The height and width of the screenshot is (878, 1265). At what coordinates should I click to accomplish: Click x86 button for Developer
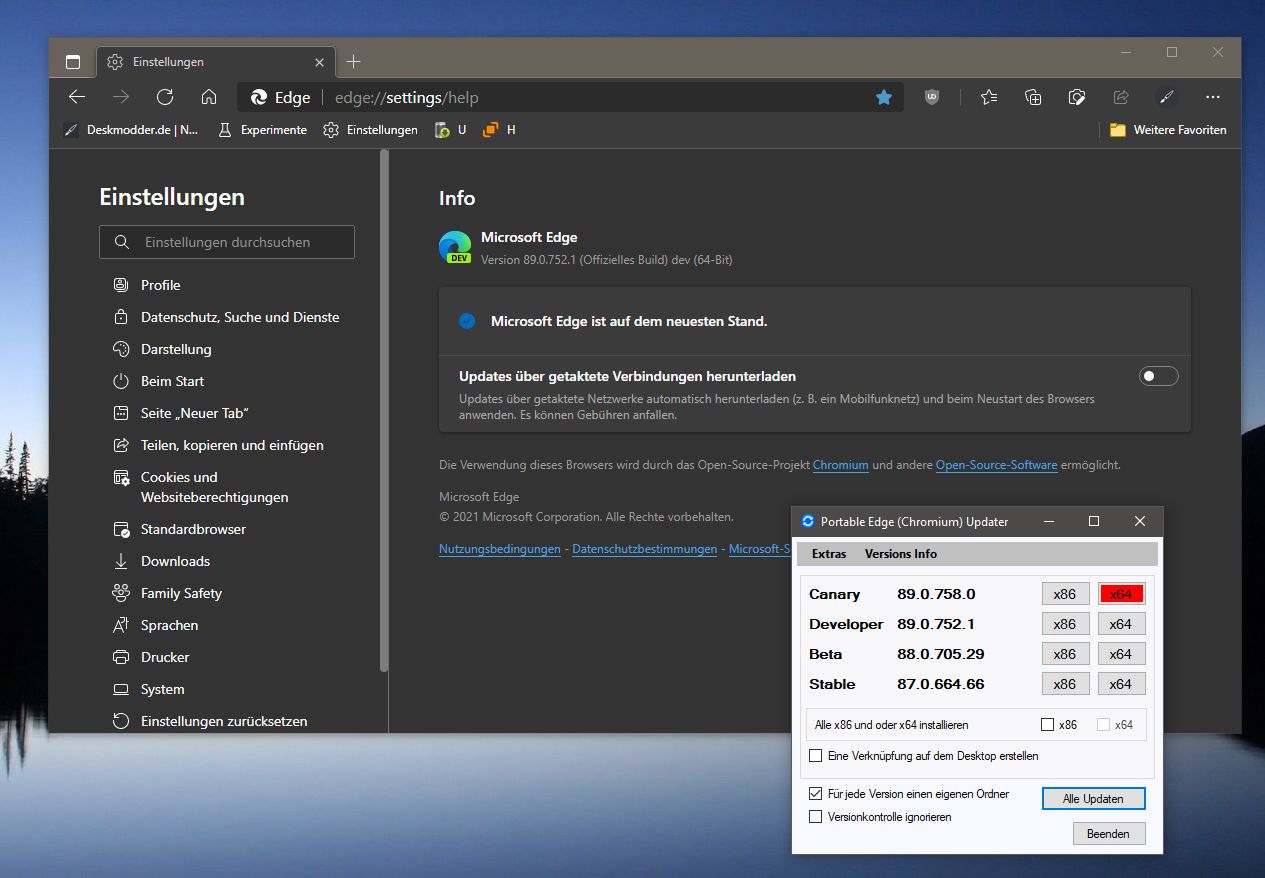tap(1065, 624)
